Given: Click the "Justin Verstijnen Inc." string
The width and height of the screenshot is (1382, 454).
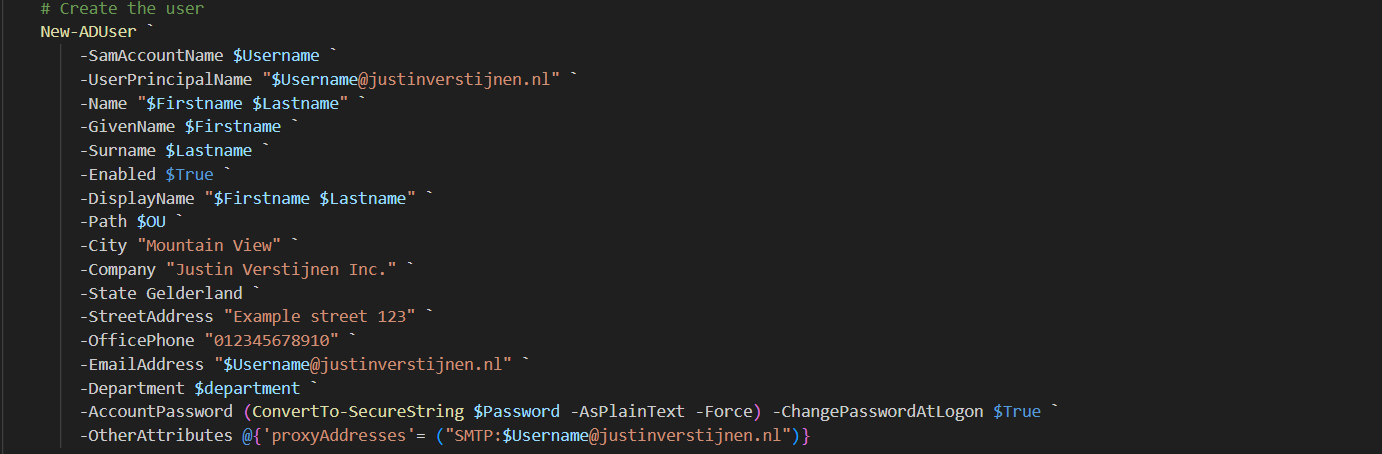Looking at the screenshot, I should click(282, 269).
